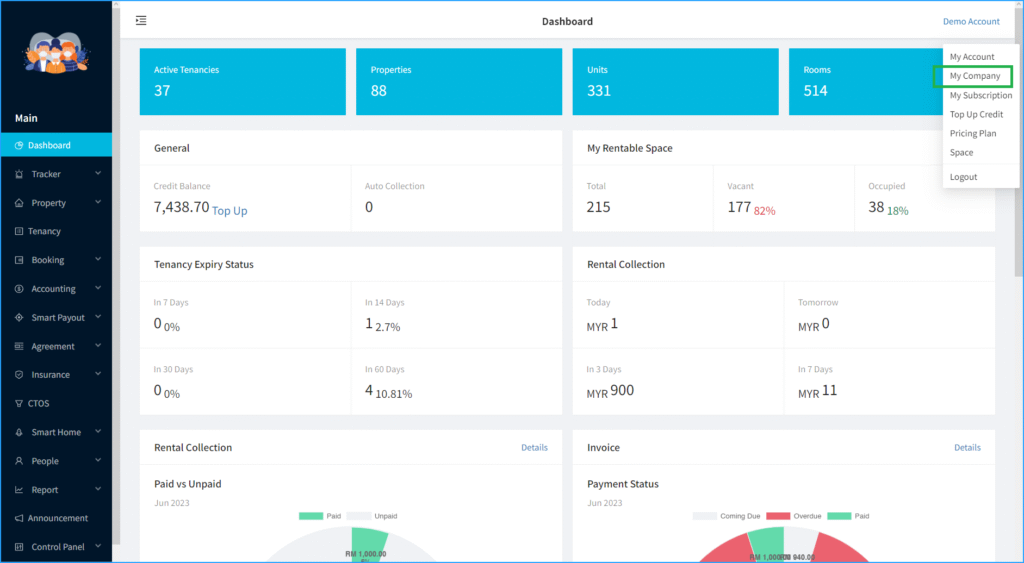
Task: Click the company logo in sidebar
Action: click(x=56, y=56)
